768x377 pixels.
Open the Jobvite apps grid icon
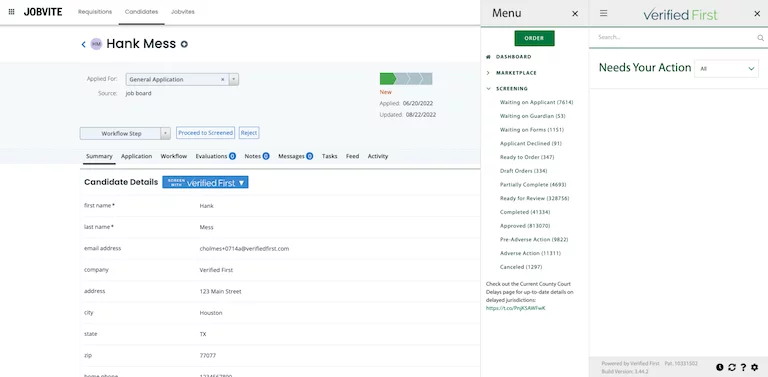11,12
